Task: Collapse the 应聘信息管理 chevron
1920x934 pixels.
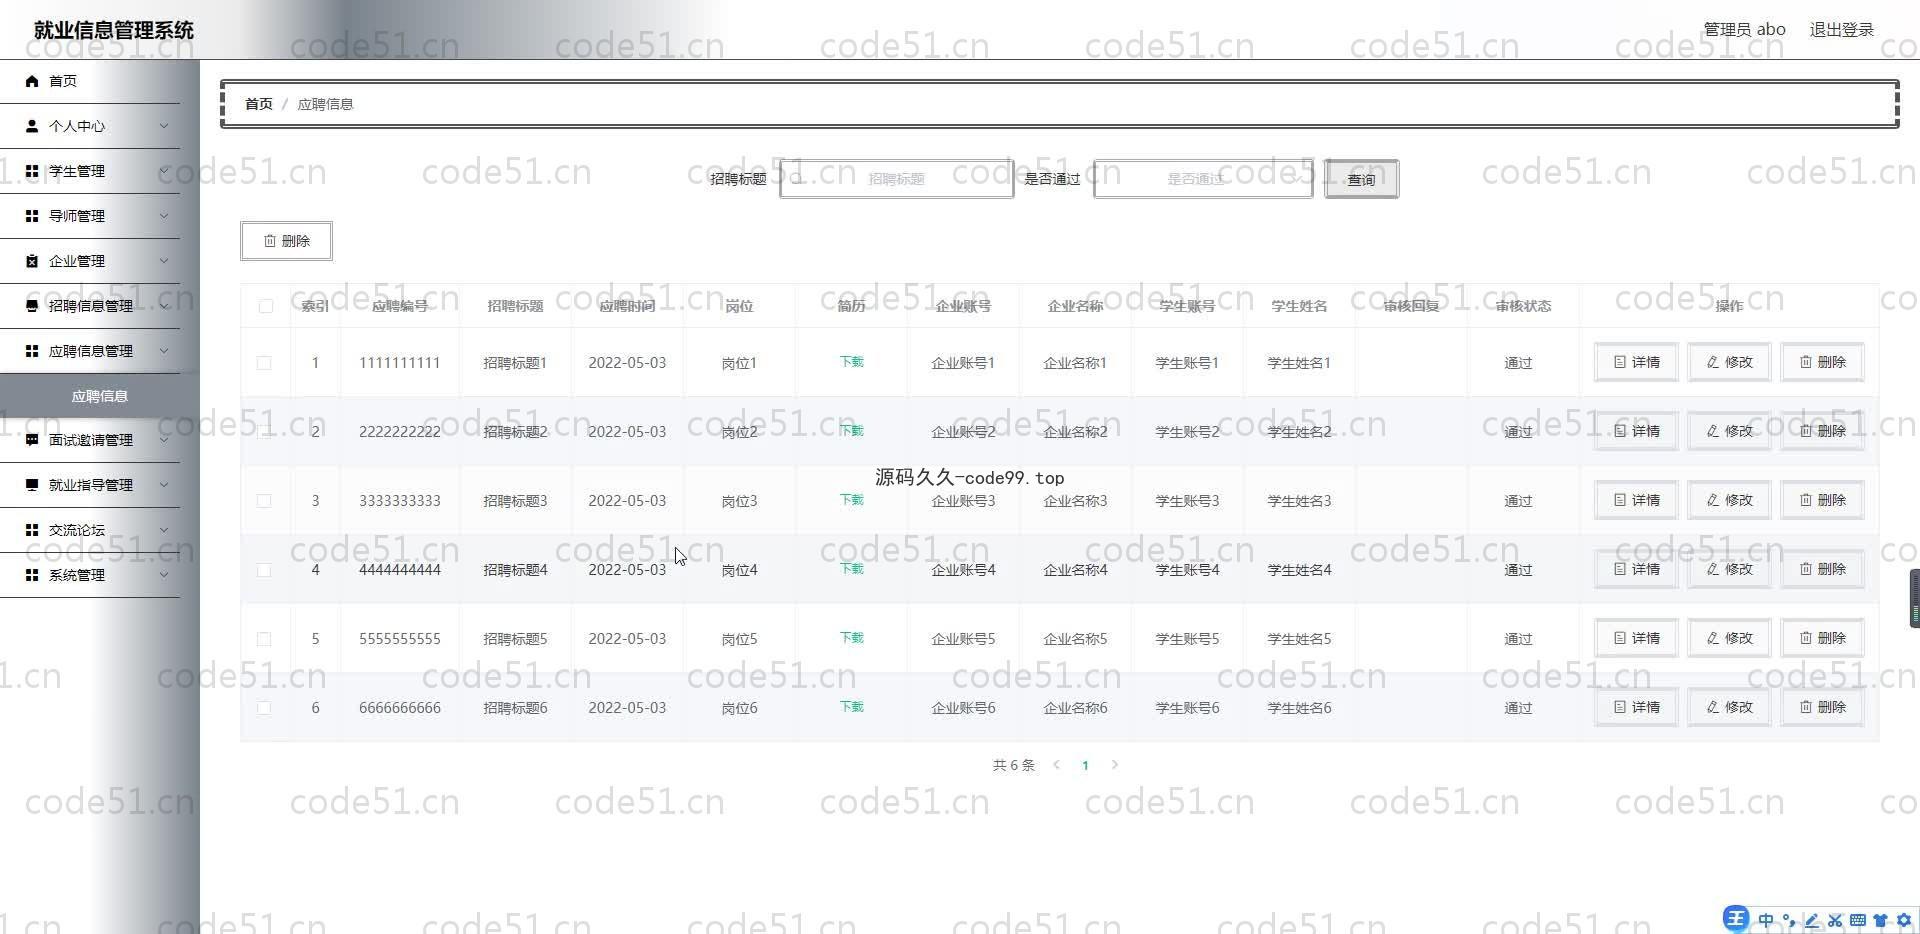Action: (164, 351)
